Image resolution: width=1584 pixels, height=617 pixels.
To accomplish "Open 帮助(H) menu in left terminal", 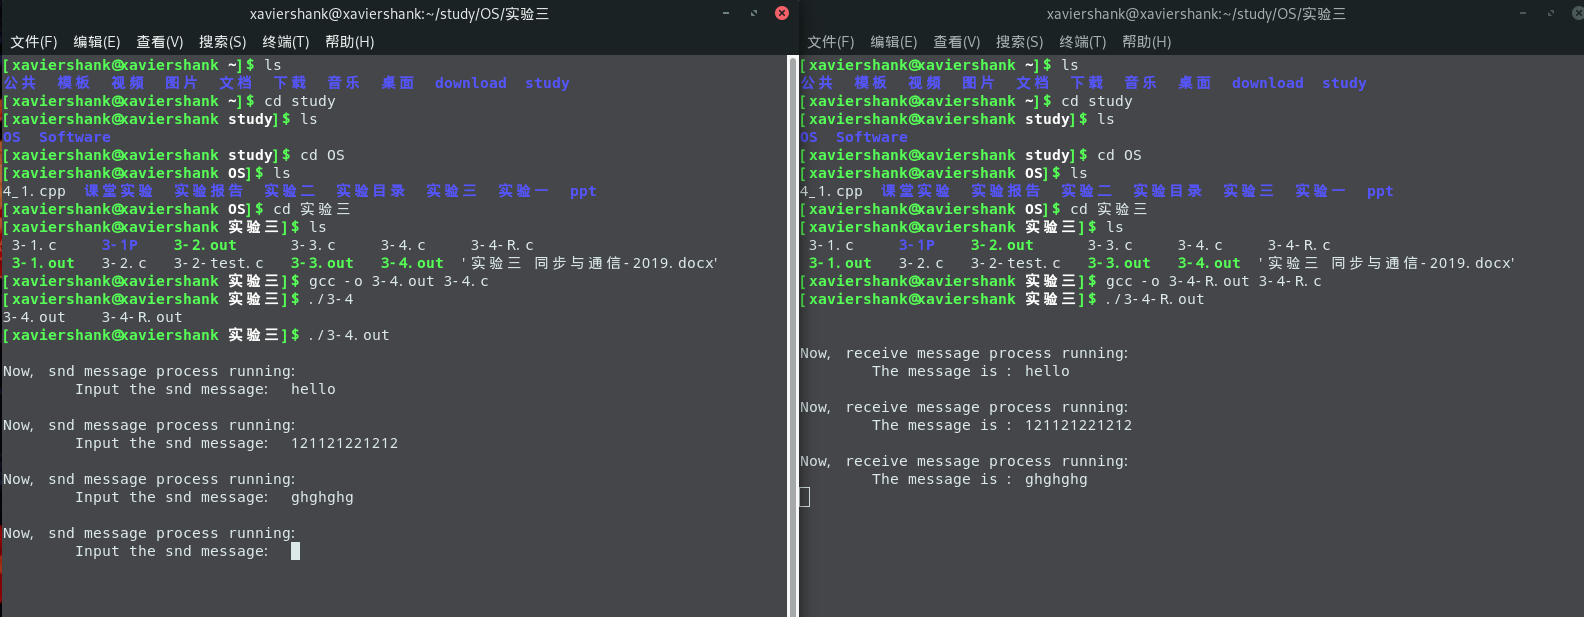I will click(349, 42).
